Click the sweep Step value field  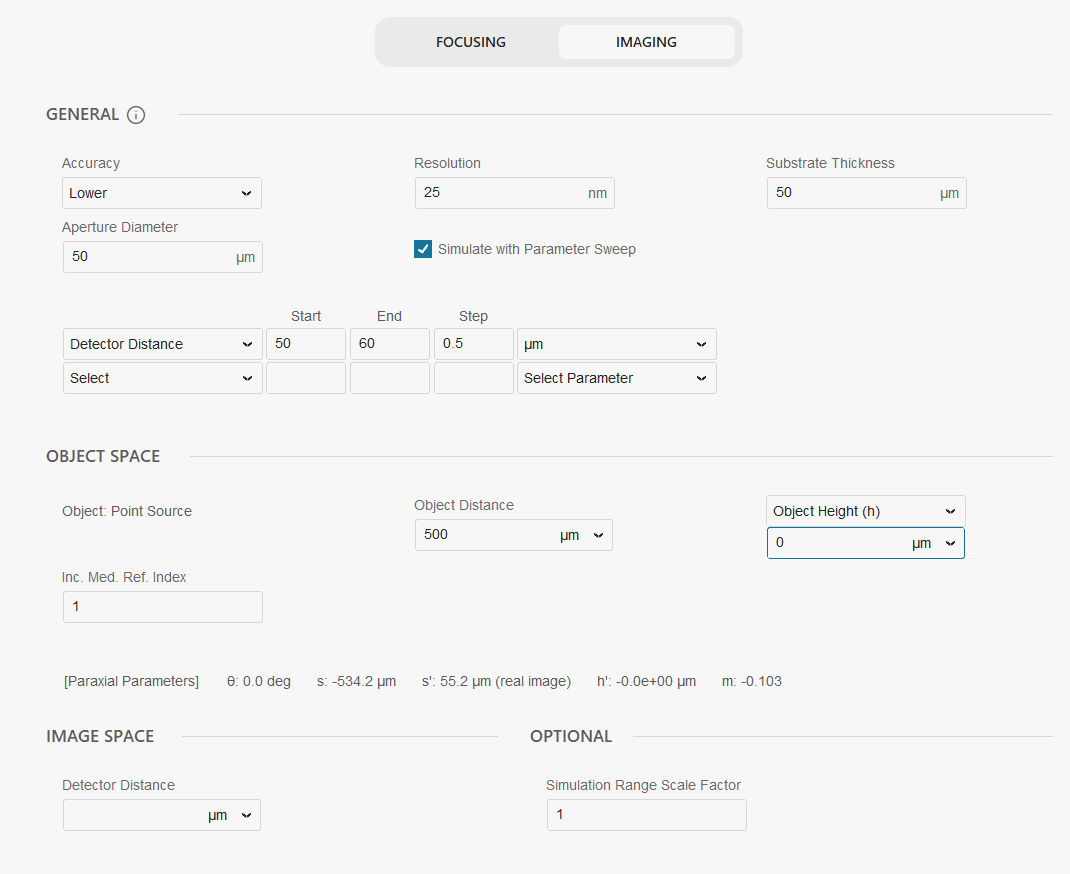pyautogui.click(x=473, y=344)
